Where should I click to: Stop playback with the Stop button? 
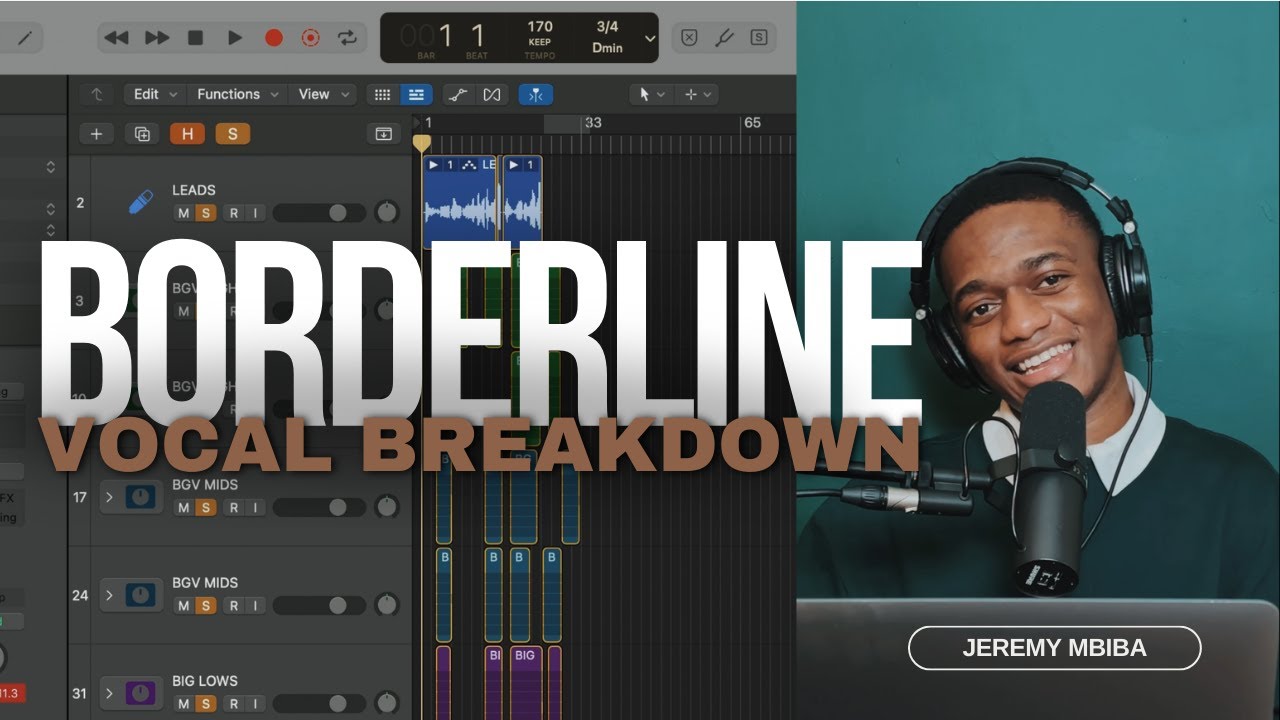click(x=195, y=38)
